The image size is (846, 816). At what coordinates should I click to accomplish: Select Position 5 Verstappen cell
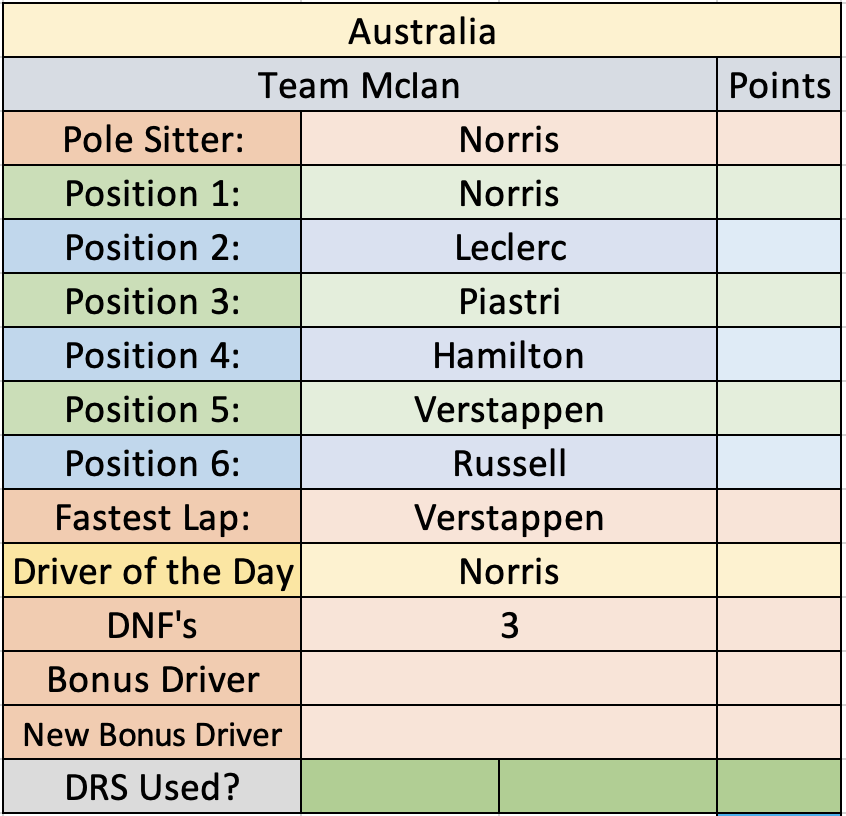click(x=509, y=409)
